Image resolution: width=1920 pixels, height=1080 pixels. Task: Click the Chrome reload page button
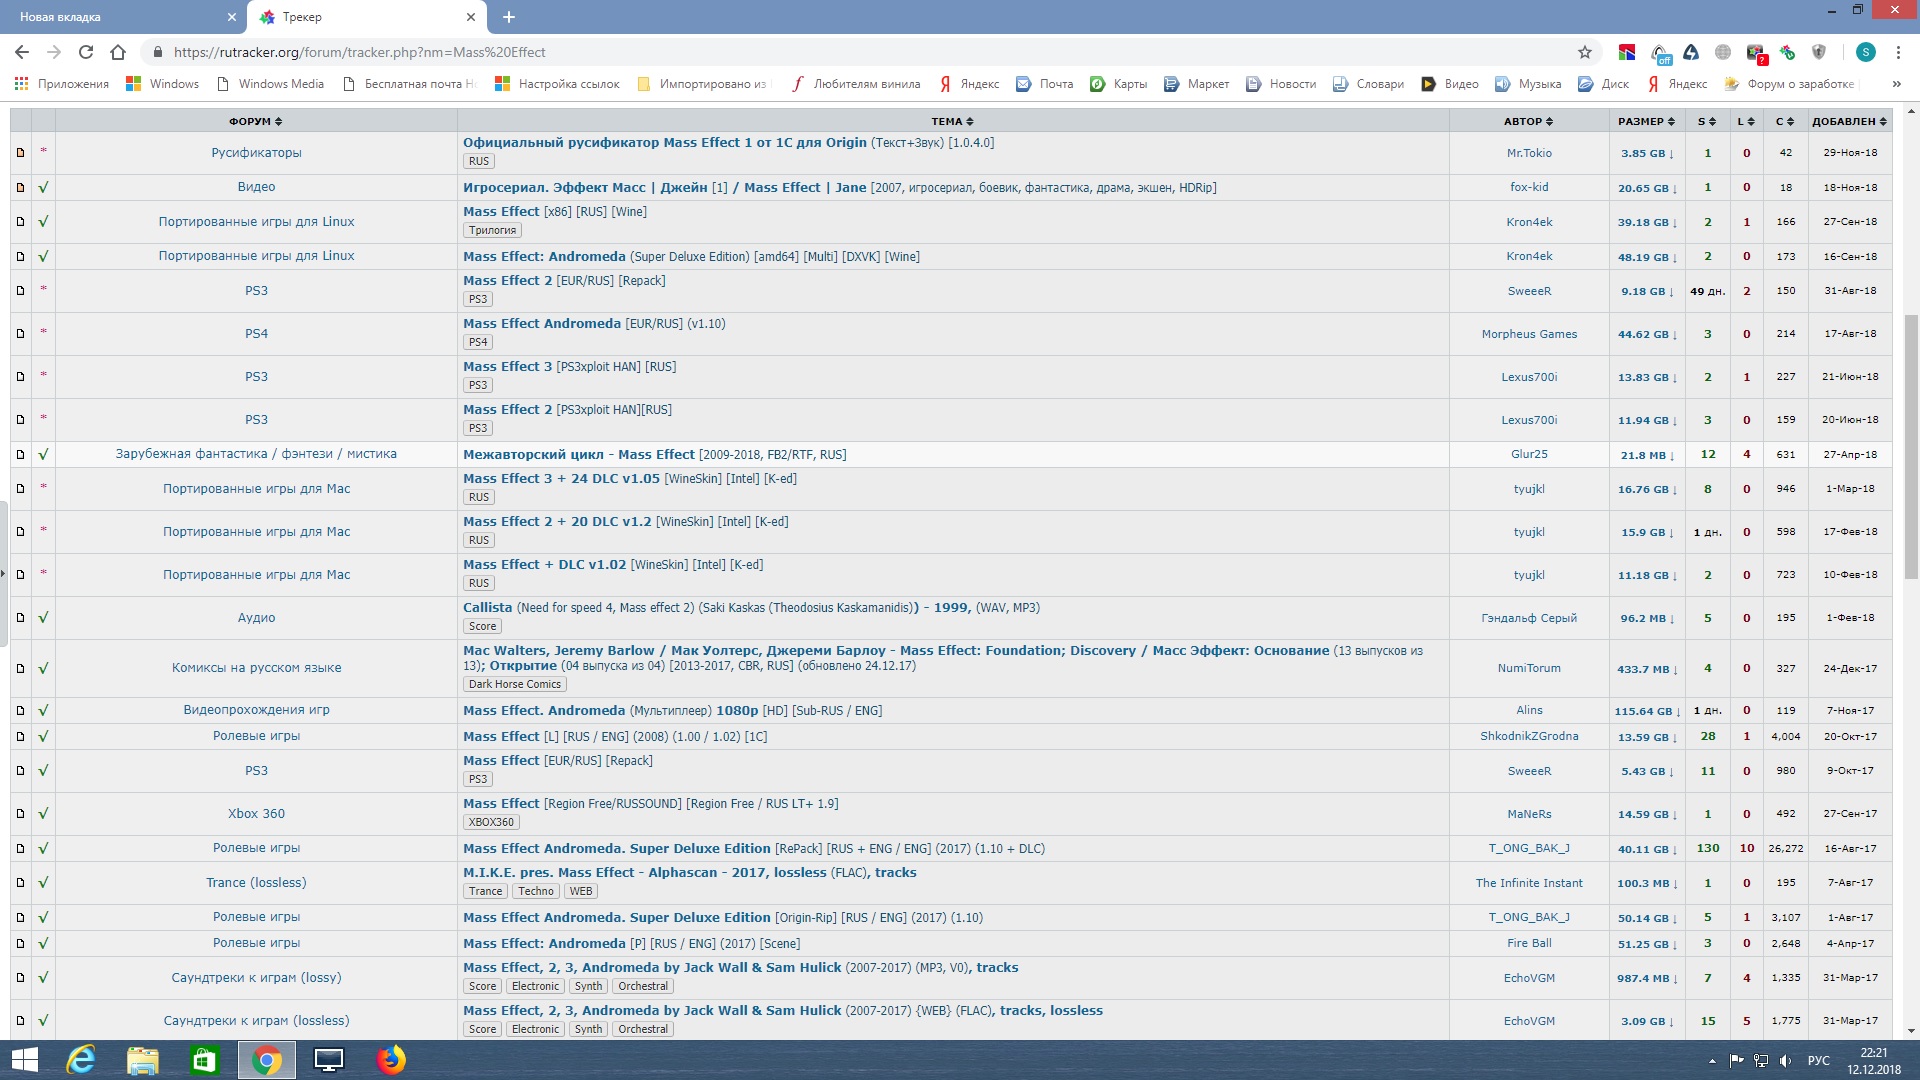click(x=86, y=52)
